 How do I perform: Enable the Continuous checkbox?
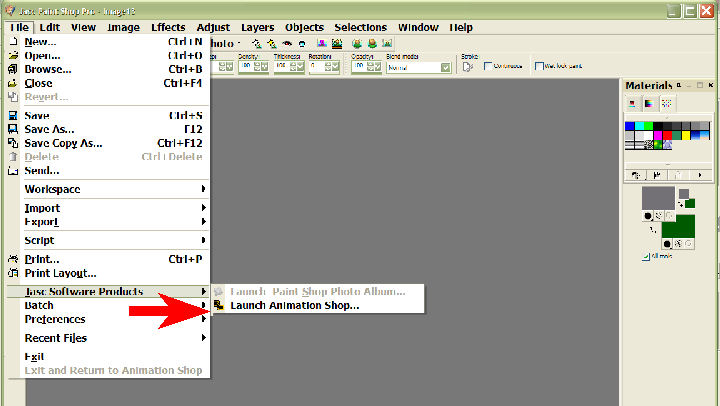click(x=488, y=67)
